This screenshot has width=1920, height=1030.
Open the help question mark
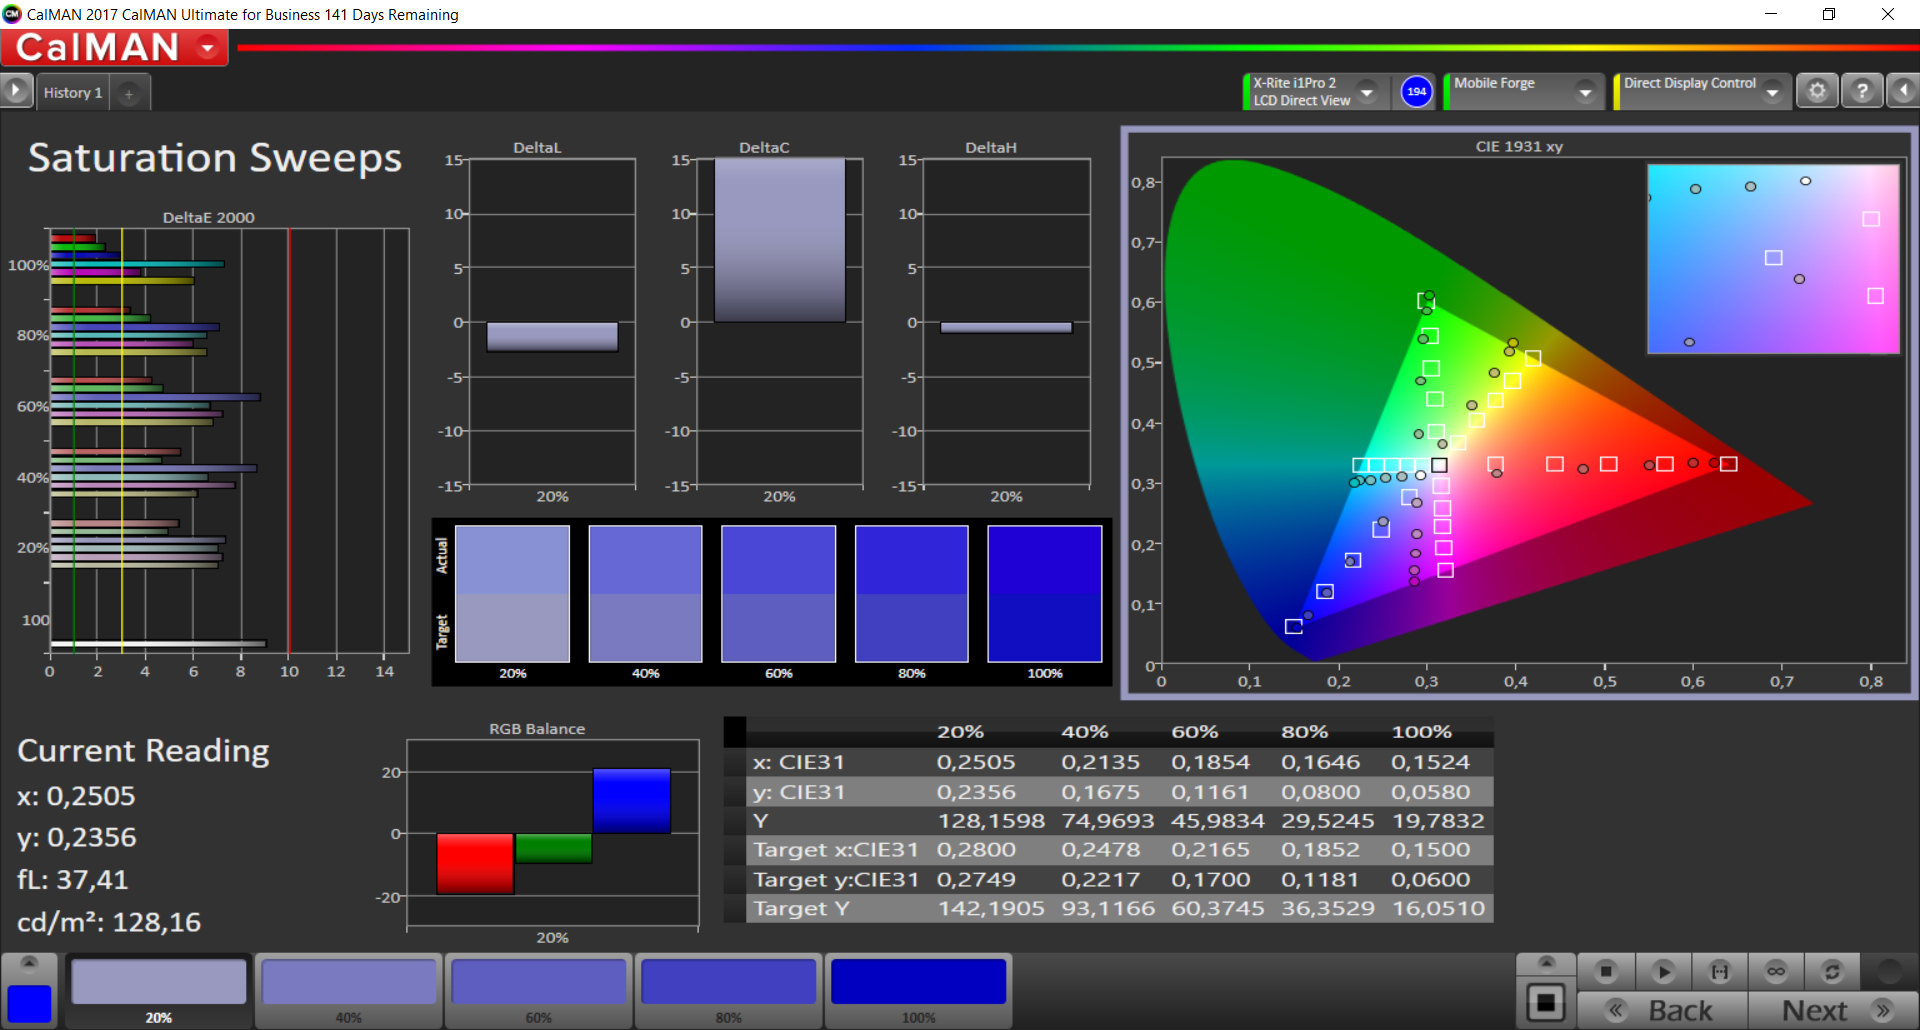click(x=1861, y=91)
